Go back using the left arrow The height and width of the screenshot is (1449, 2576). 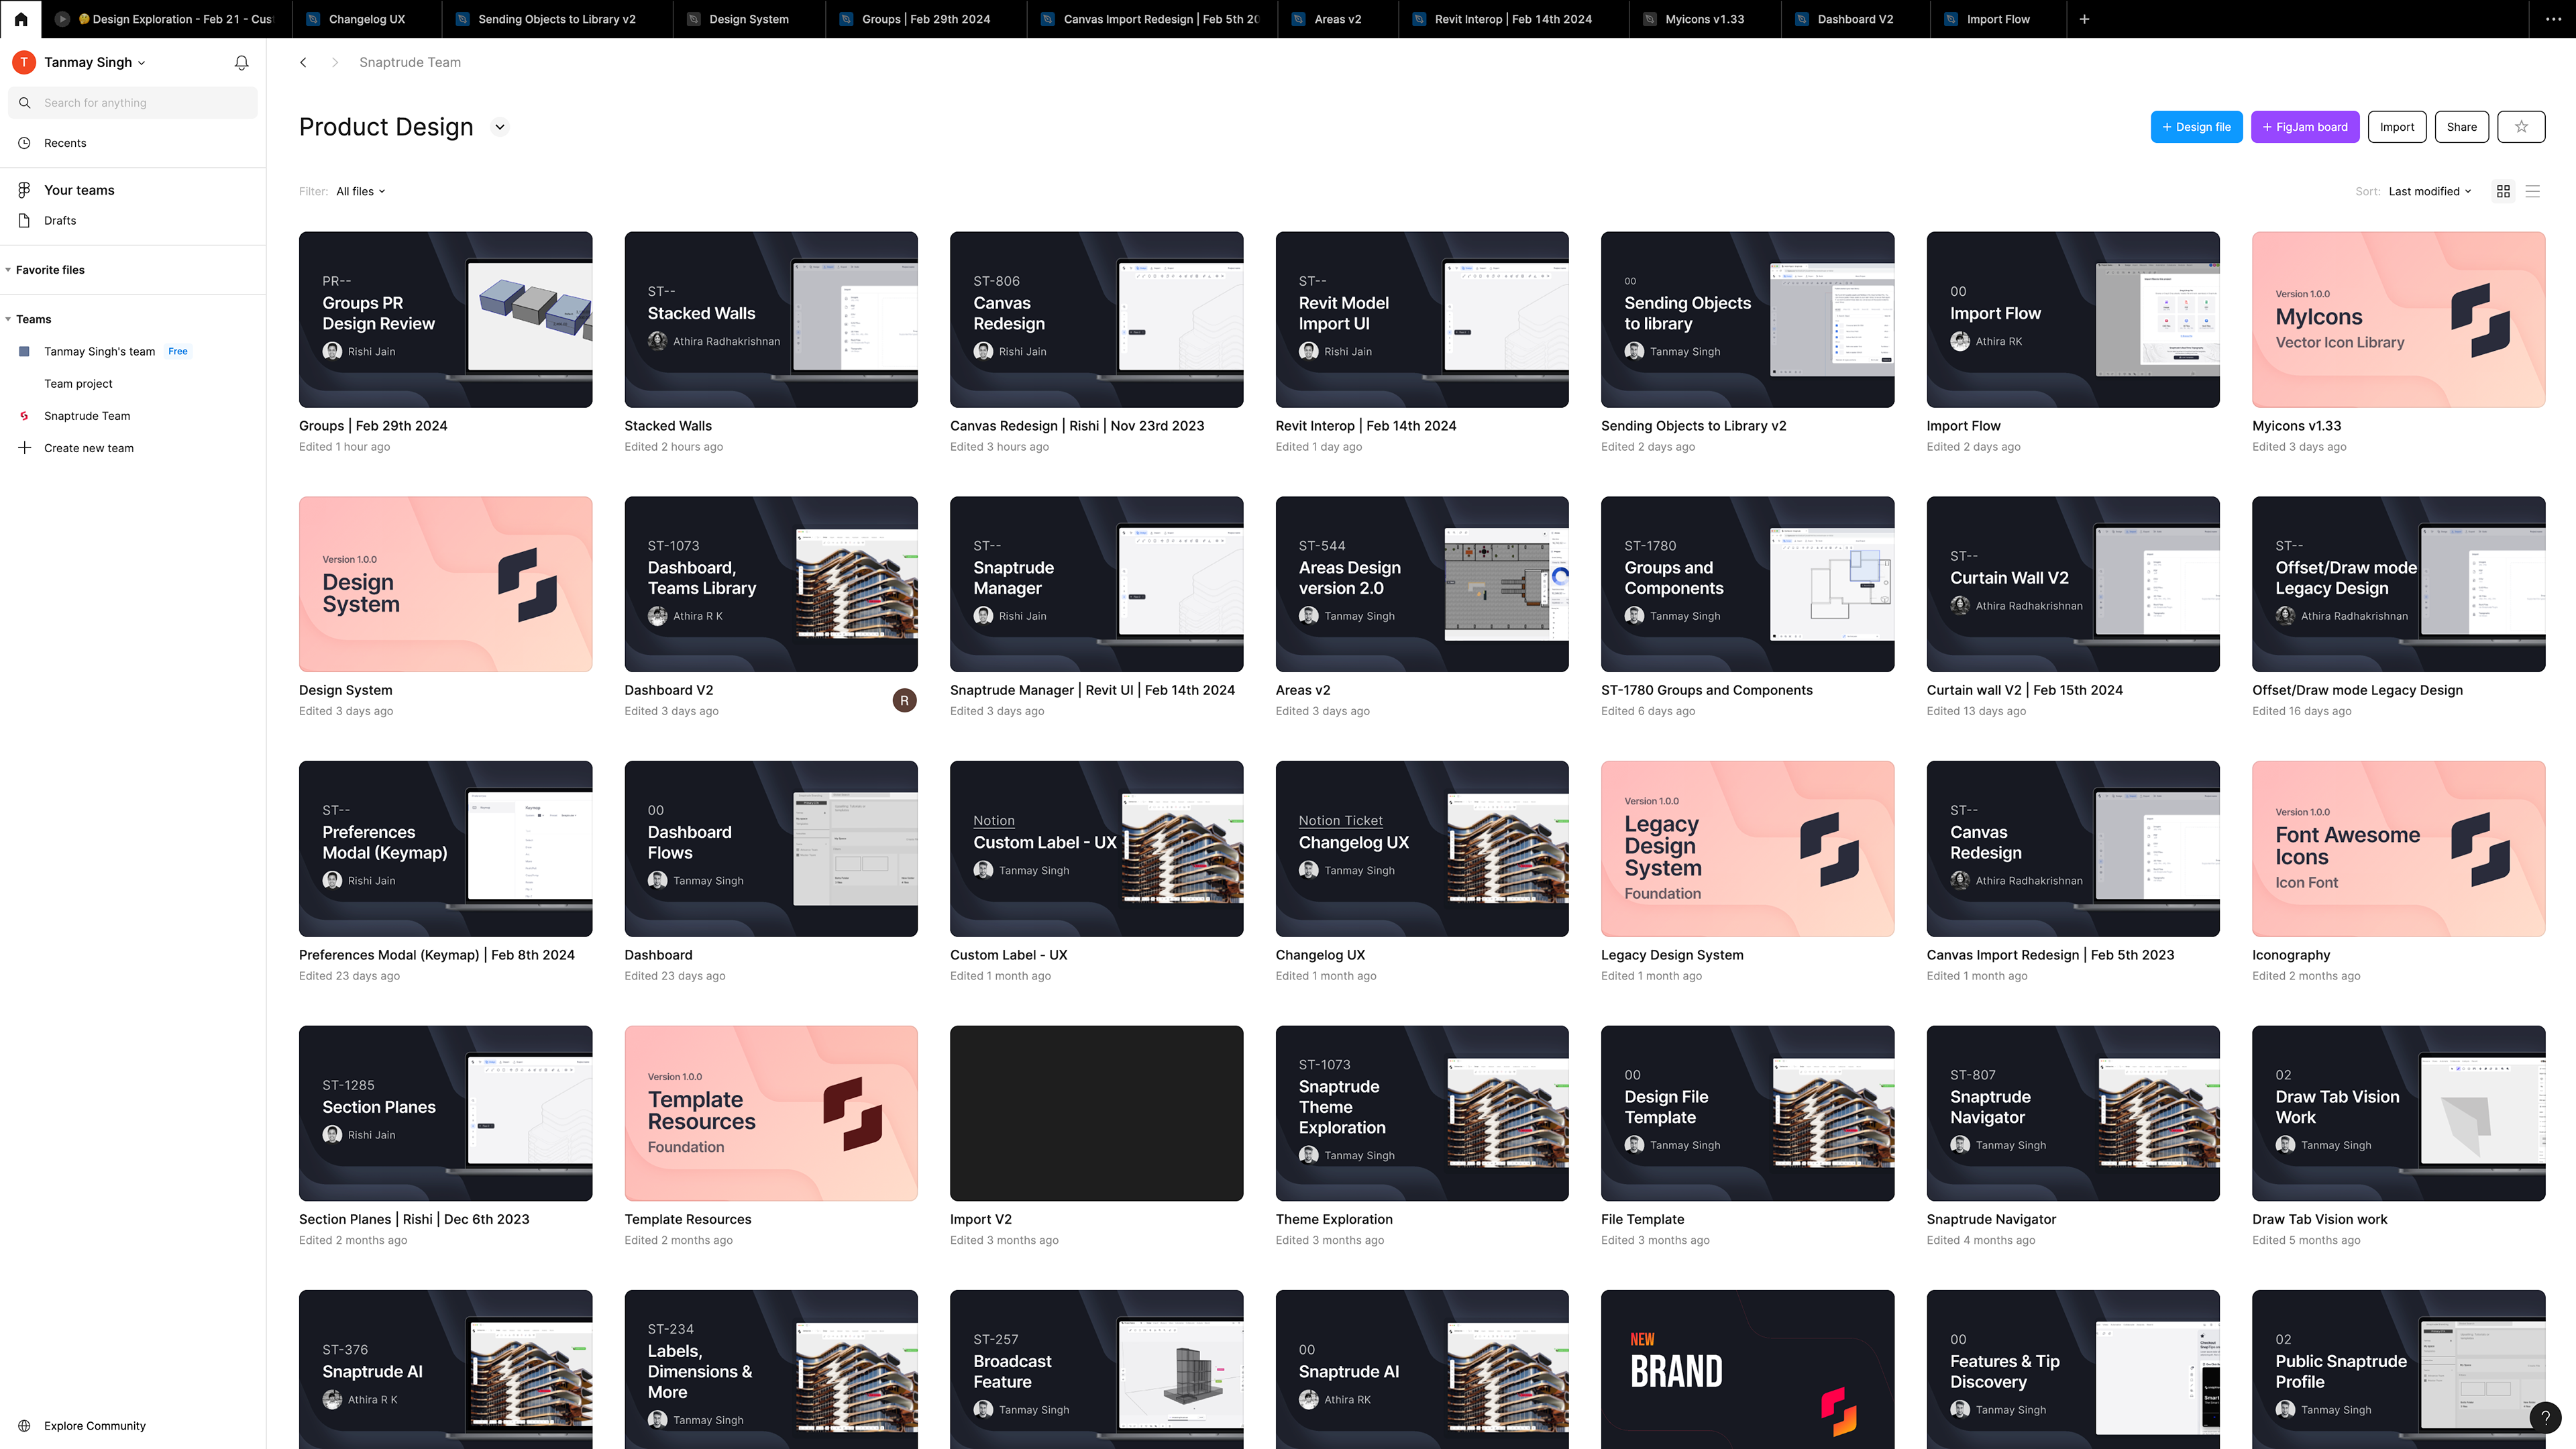303,63
